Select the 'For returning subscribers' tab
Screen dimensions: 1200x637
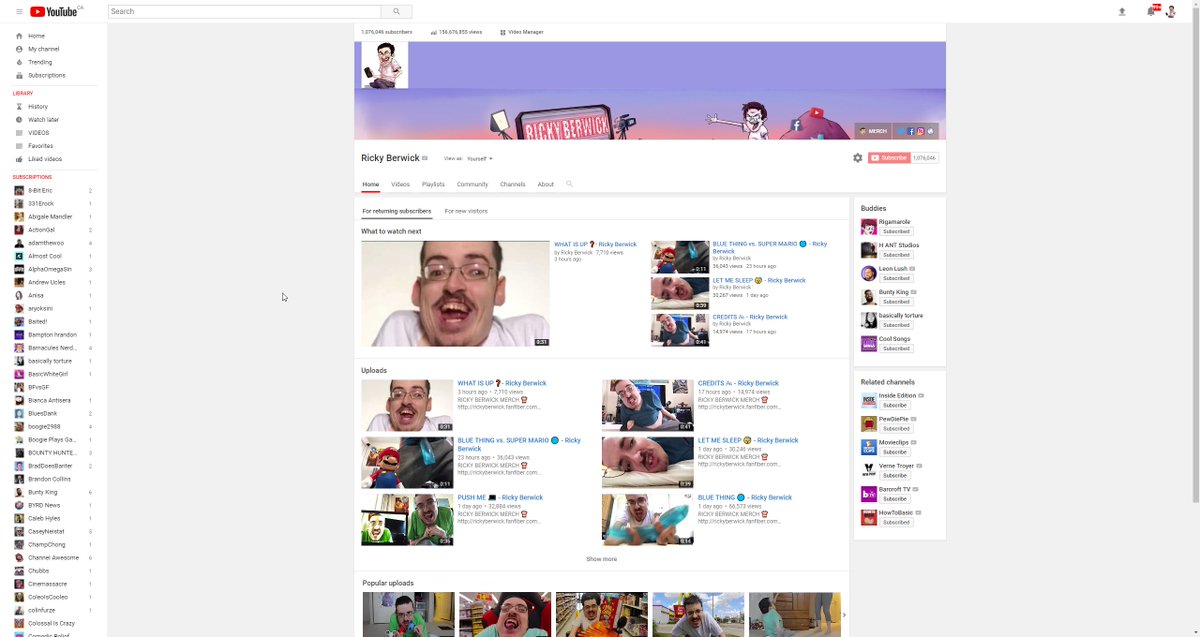click(x=397, y=211)
